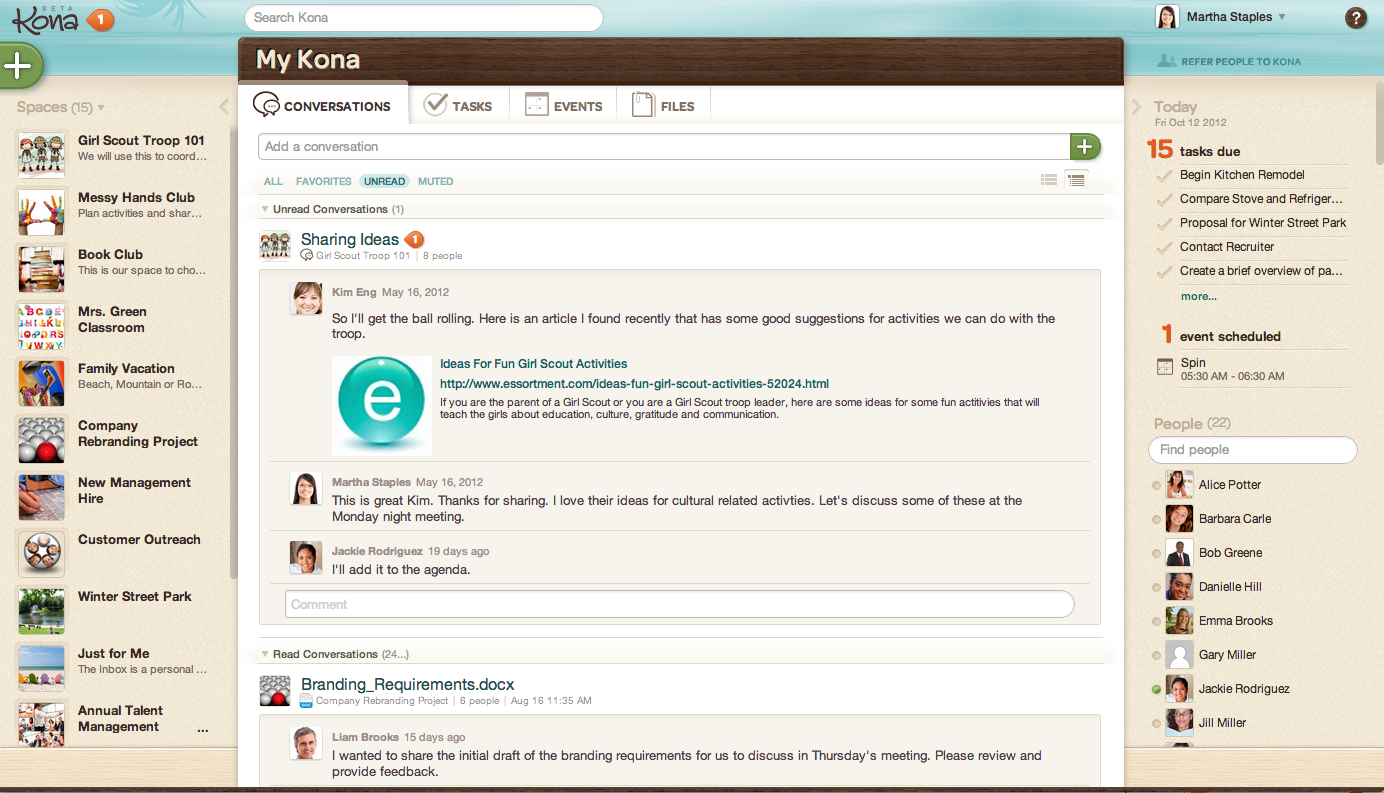Click Martha Staples profile avatar in header
The height and width of the screenshot is (793, 1384).
pos(1167,17)
